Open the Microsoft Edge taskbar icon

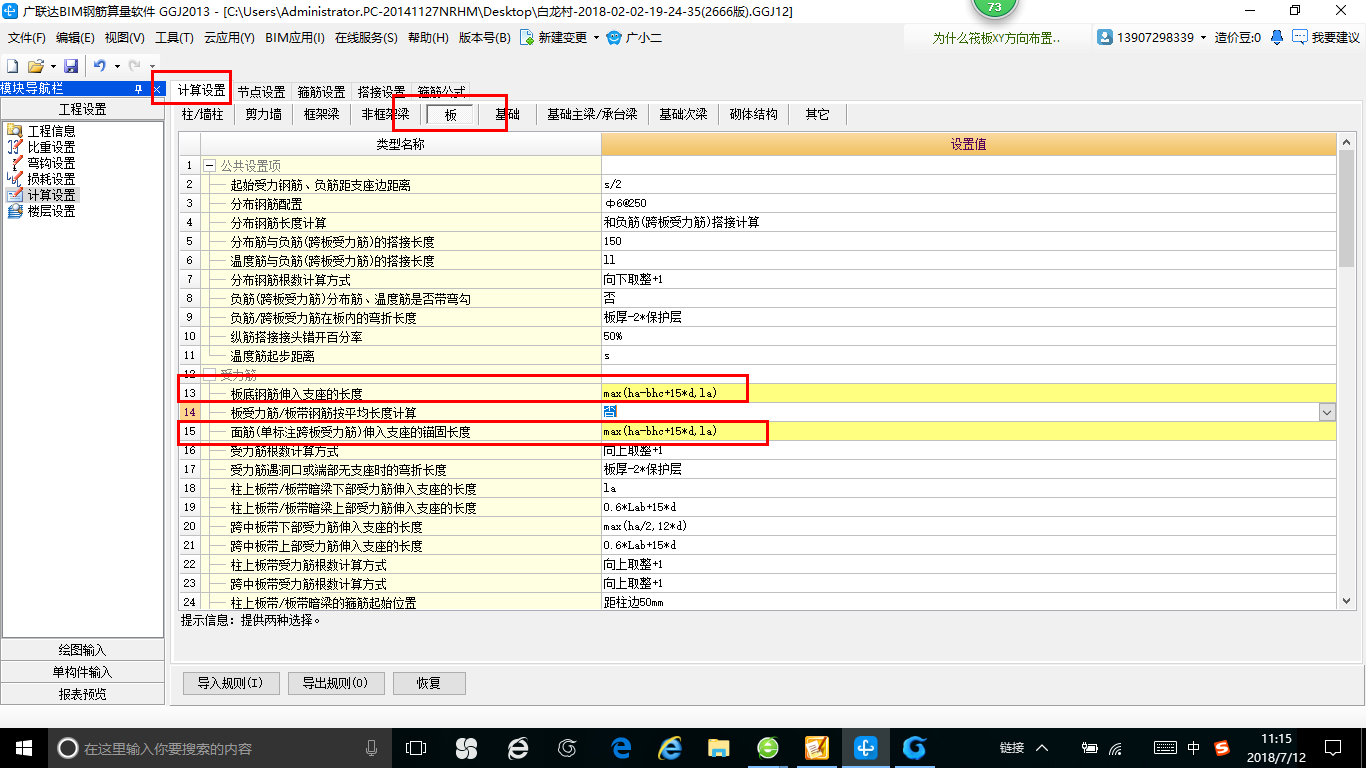point(621,747)
